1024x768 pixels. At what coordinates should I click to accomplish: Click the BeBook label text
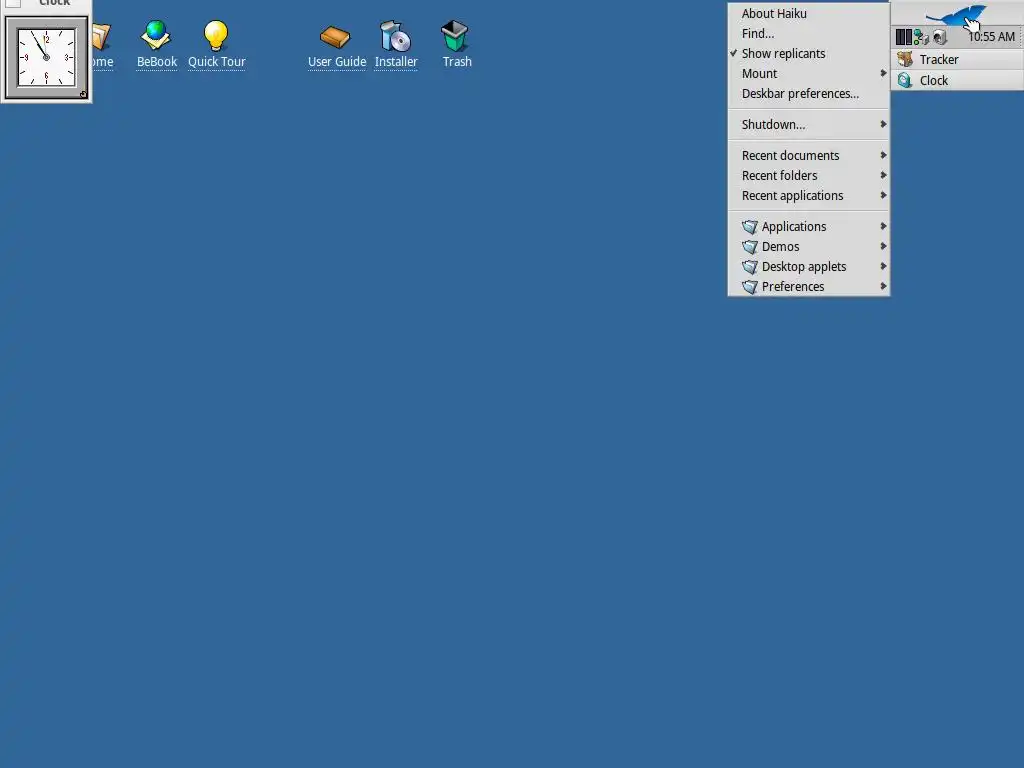pyautogui.click(x=157, y=62)
